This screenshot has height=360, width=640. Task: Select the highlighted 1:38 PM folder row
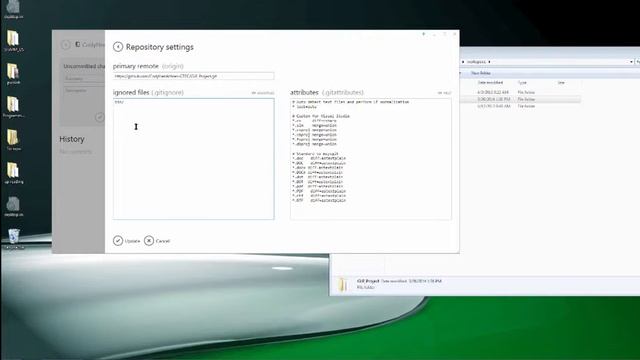[520, 99]
